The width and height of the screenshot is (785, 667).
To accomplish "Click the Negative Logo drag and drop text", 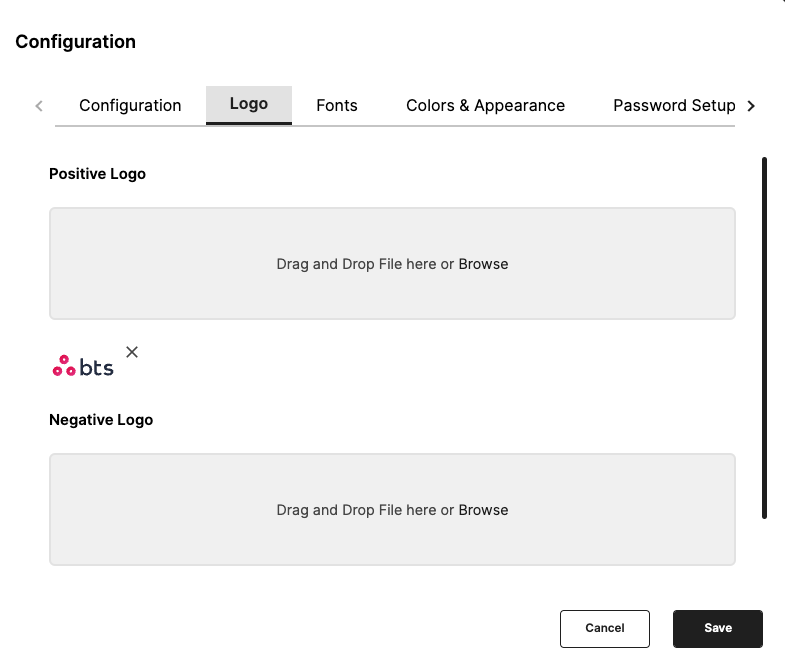I will tap(365, 510).
